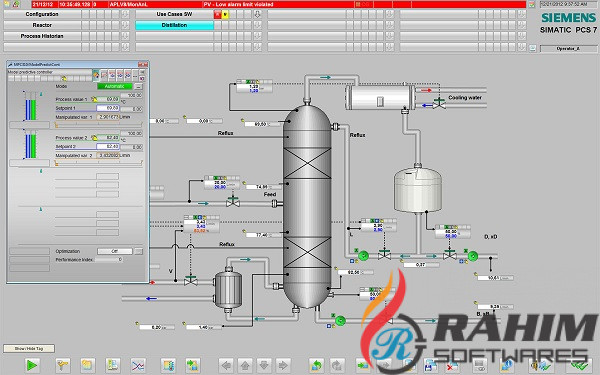Expand Reactor area hierarchy arrow

125,25
